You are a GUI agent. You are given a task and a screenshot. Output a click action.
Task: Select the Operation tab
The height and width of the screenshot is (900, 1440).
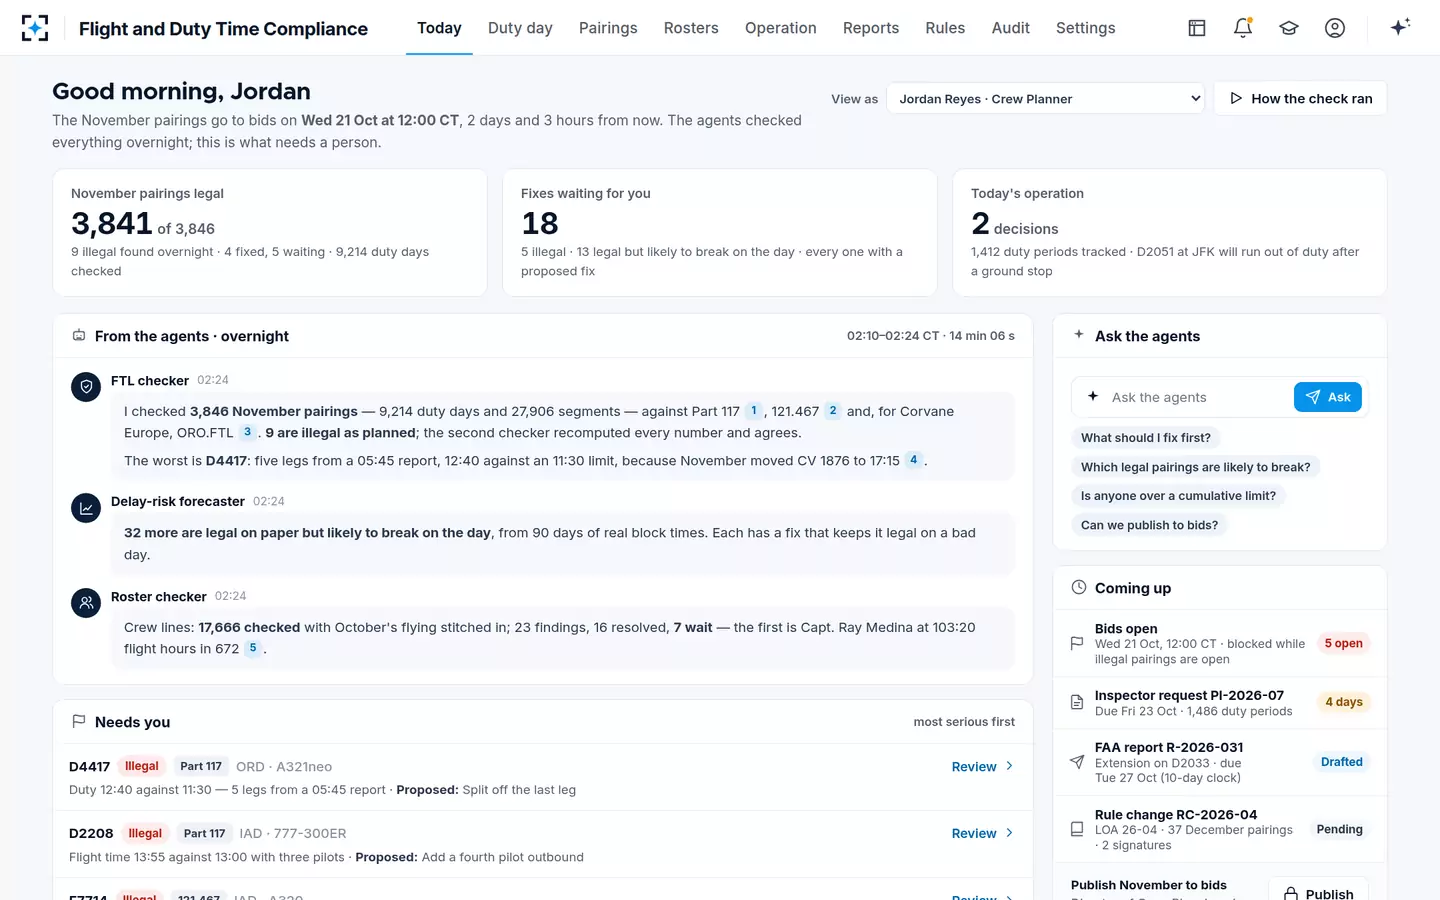(781, 28)
